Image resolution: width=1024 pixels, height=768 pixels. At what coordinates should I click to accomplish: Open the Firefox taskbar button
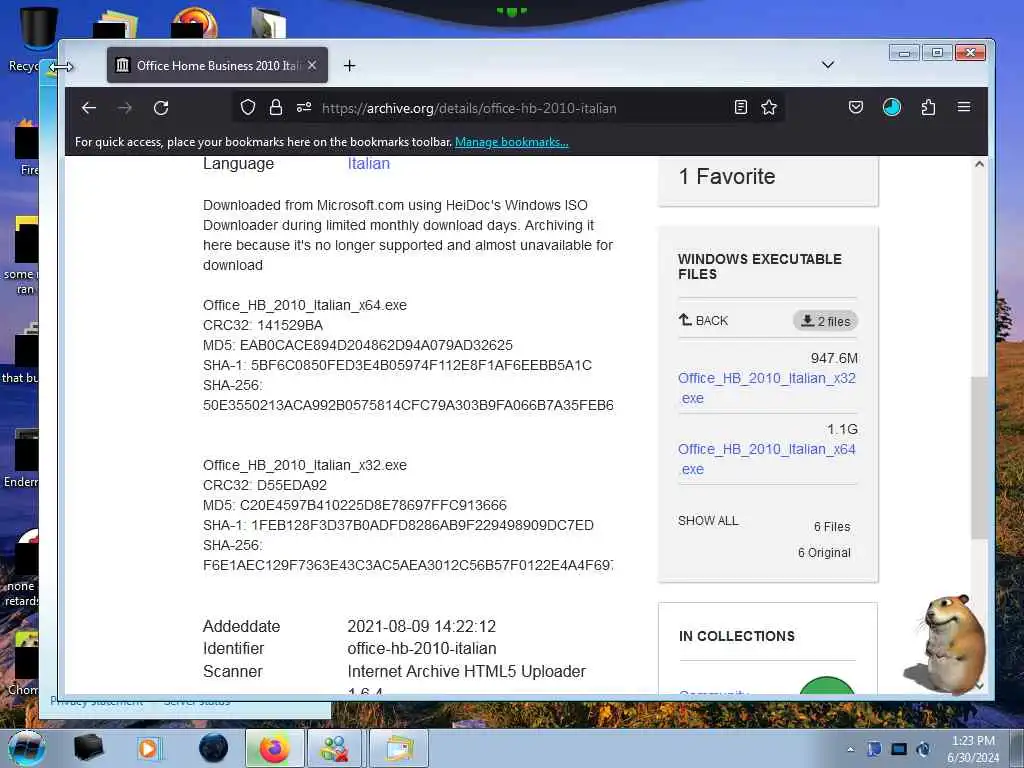point(275,748)
